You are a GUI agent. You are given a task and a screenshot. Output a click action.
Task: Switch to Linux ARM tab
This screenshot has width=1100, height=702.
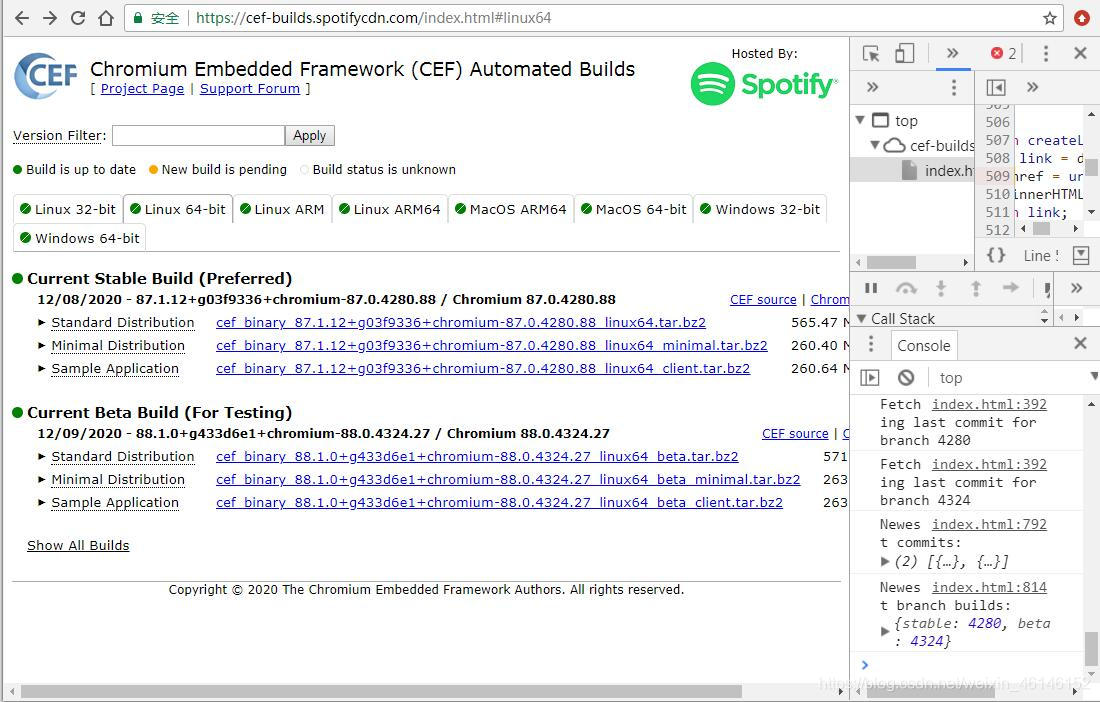[282, 209]
